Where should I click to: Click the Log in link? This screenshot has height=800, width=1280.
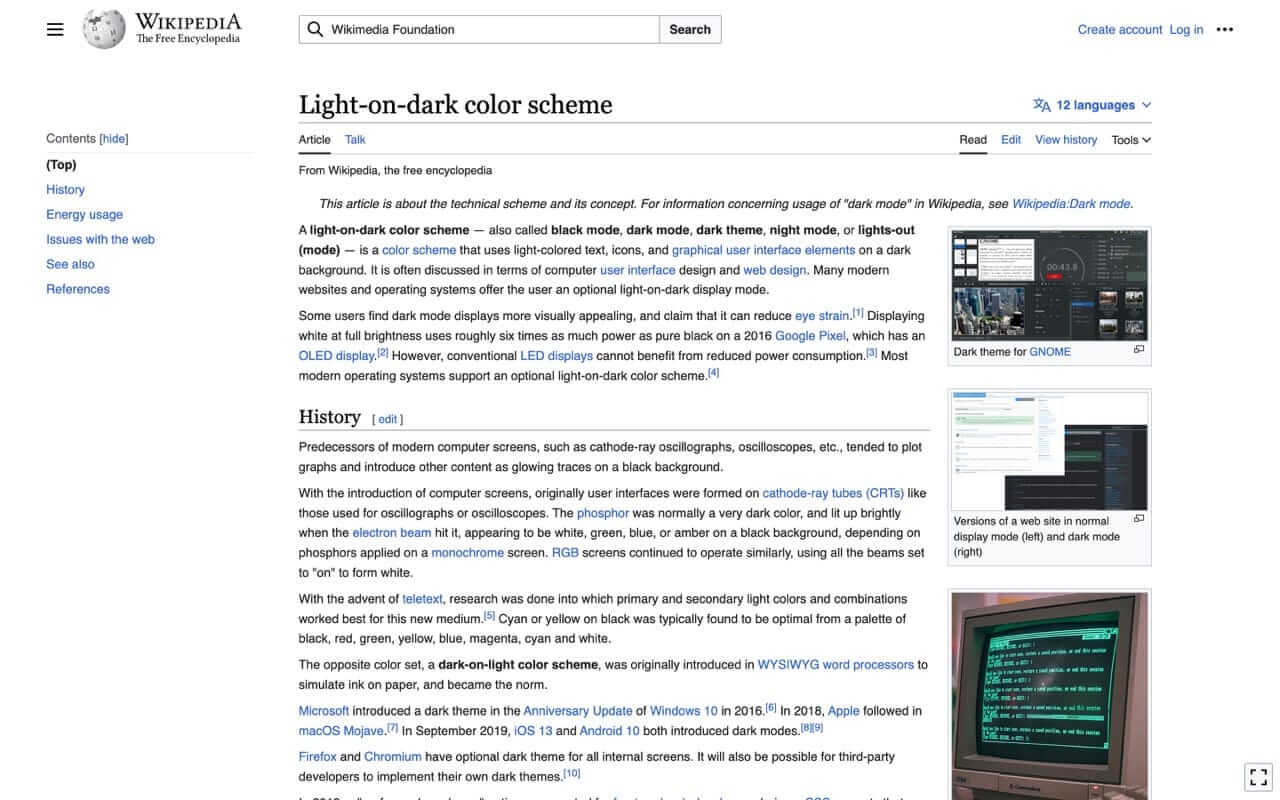point(1186,29)
